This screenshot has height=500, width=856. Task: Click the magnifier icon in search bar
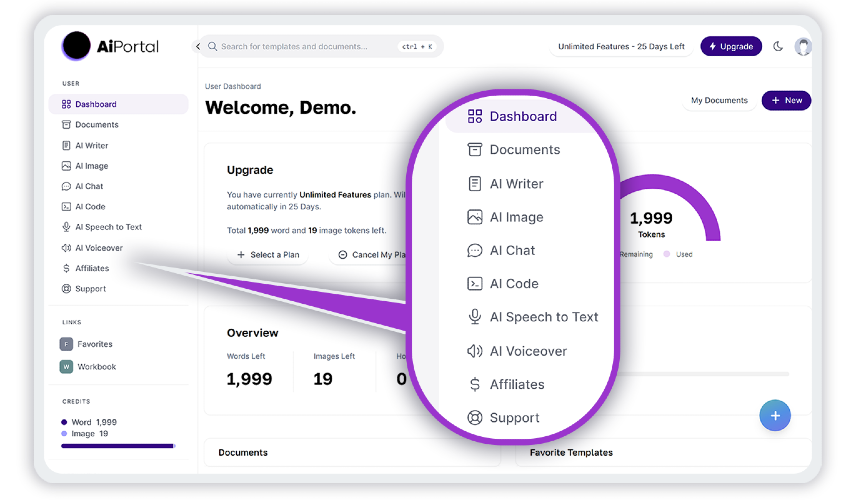tap(212, 46)
